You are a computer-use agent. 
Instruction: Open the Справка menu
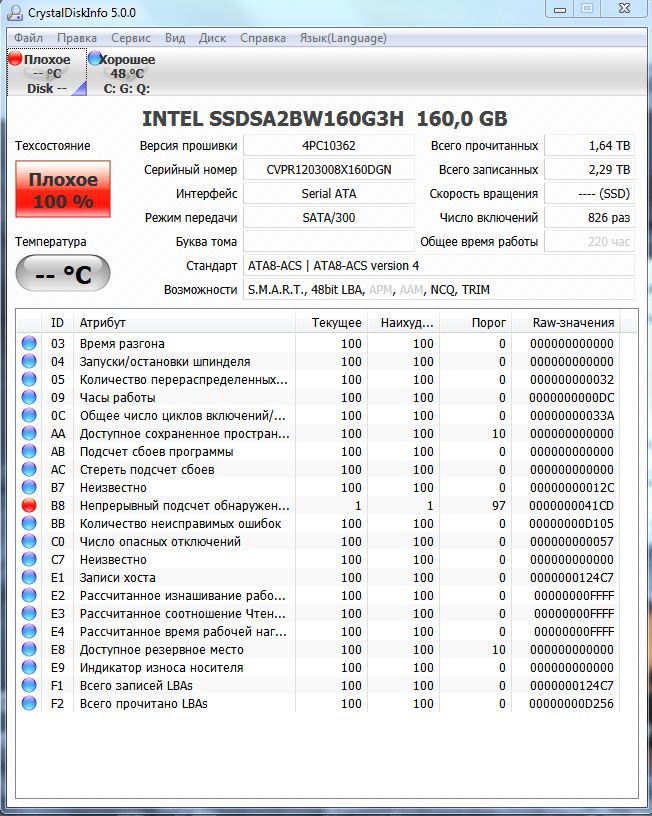pyautogui.click(x=263, y=38)
